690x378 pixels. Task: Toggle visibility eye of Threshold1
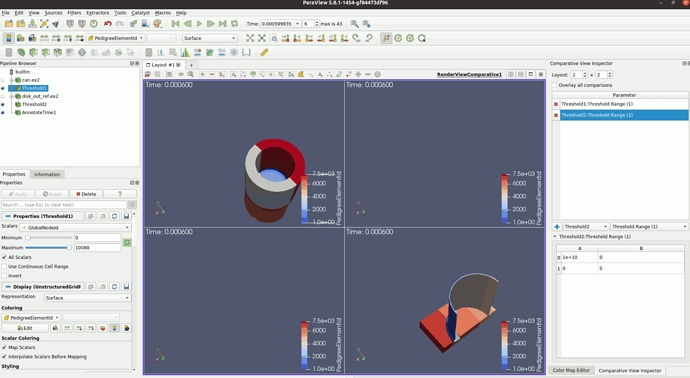(x=3, y=88)
